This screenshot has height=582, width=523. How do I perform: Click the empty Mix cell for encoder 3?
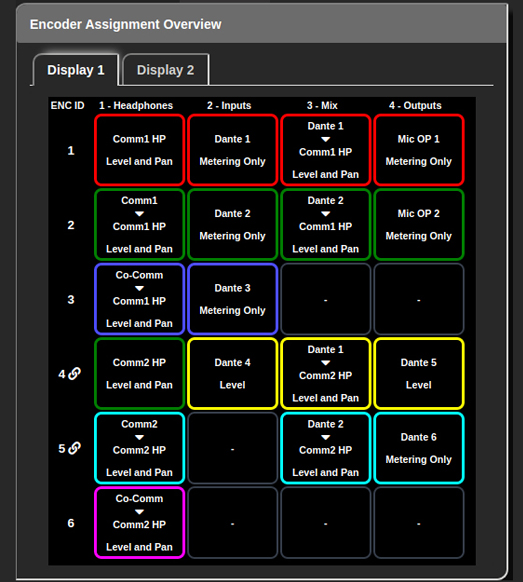point(326,299)
